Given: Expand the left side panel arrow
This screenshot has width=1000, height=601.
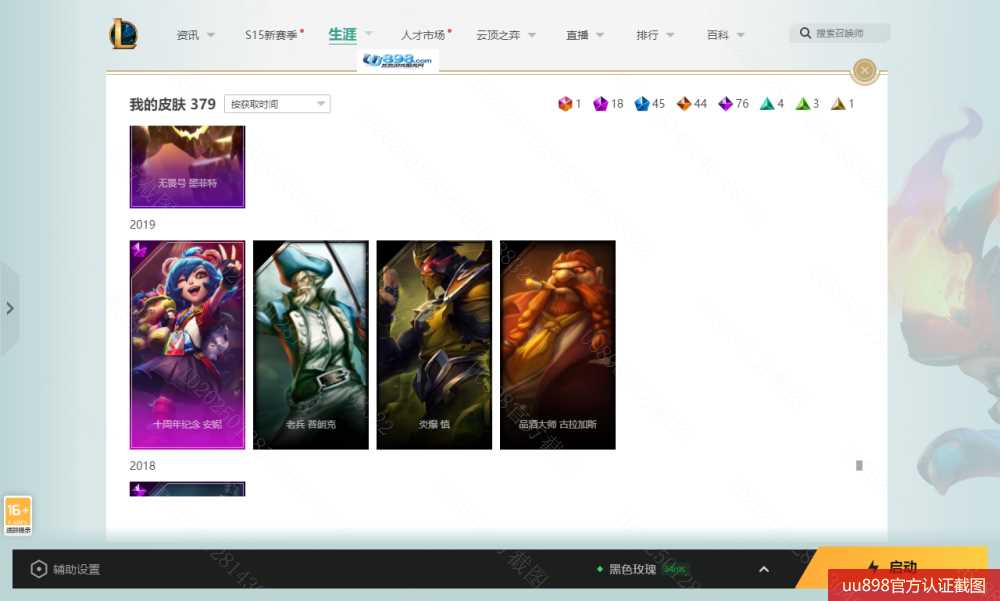Looking at the screenshot, I should [x=10, y=309].
